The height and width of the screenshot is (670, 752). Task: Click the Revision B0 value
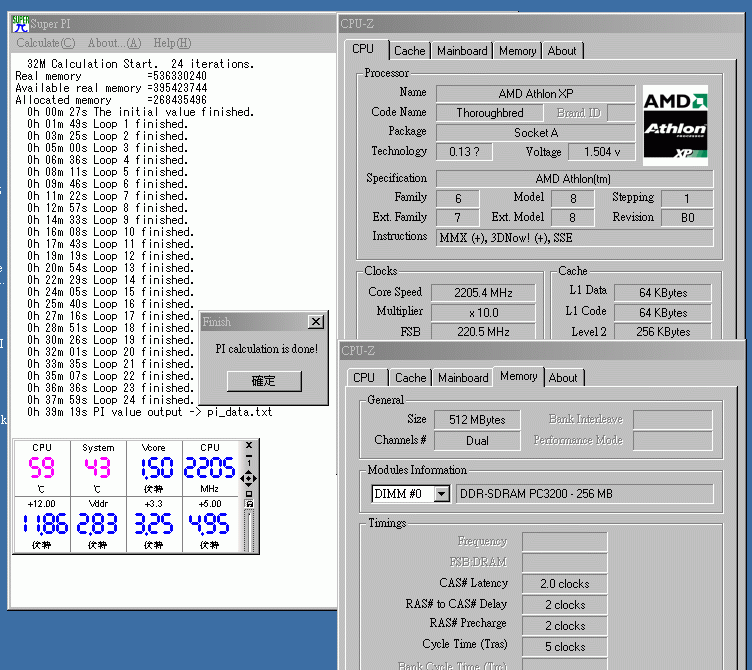click(687, 217)
